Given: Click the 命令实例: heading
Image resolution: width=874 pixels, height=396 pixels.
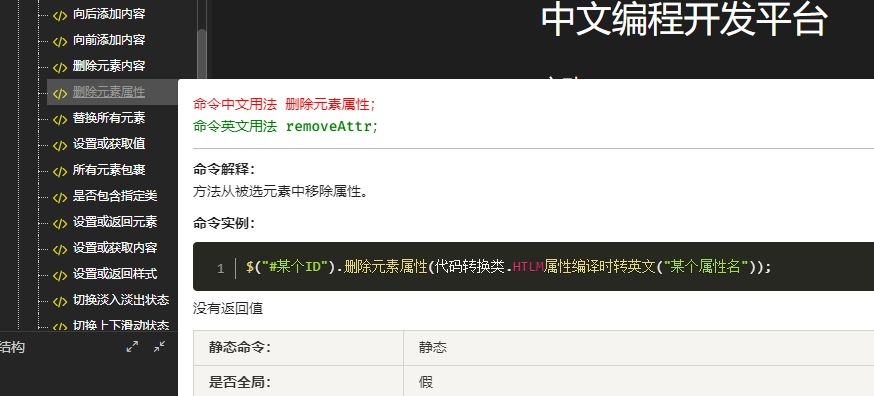Looking at the screenshot, I should [x=224, y=224].
